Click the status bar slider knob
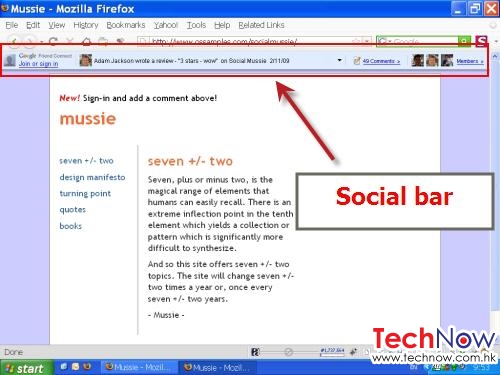The image size is (500, 375). coord(289,352)
